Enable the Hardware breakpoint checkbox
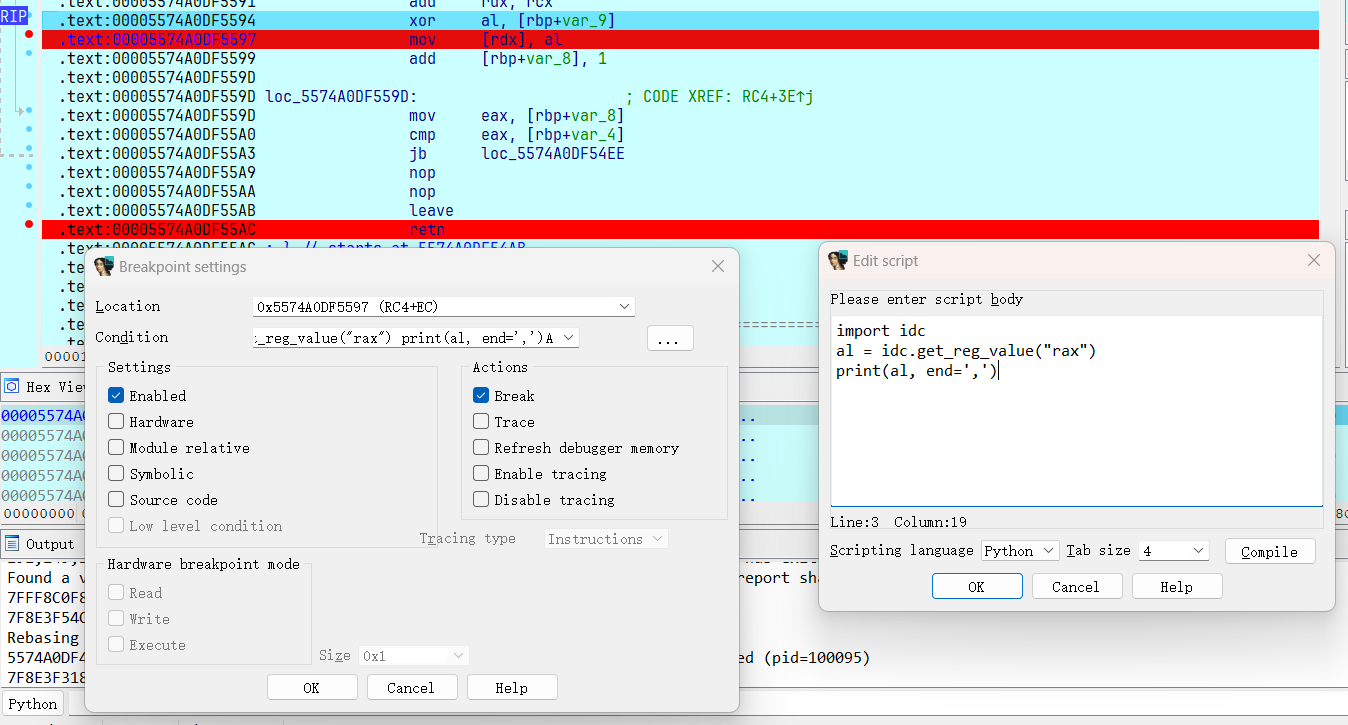Screen dimensions: 1348x725 [x=116, y=422]
